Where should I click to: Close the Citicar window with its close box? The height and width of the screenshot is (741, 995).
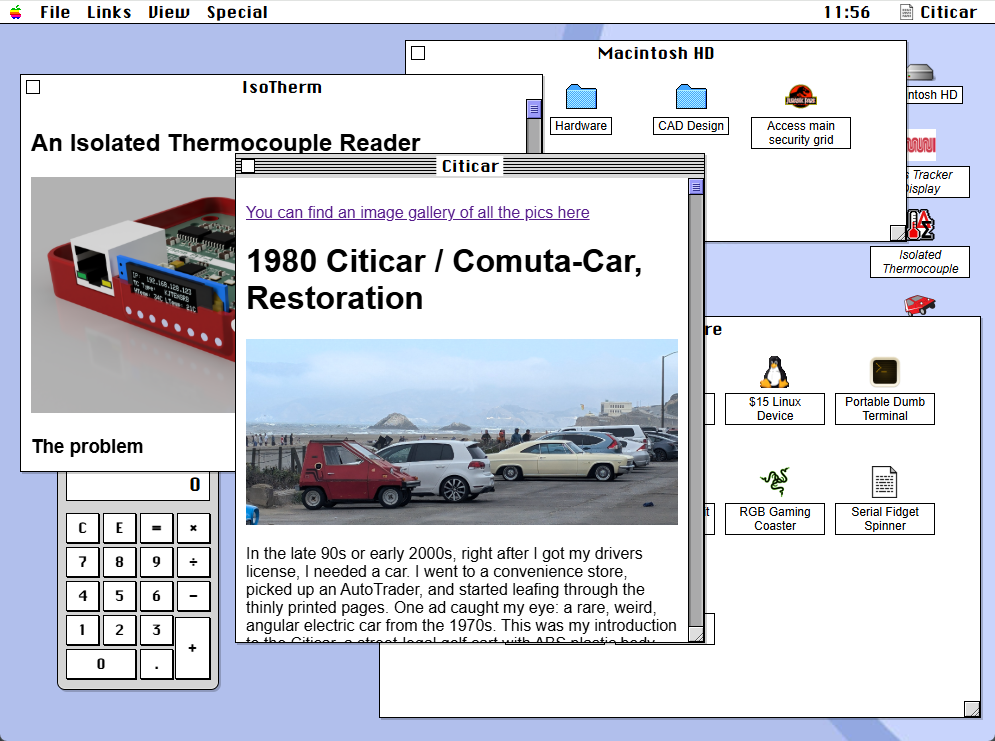(x=248, y=166)
